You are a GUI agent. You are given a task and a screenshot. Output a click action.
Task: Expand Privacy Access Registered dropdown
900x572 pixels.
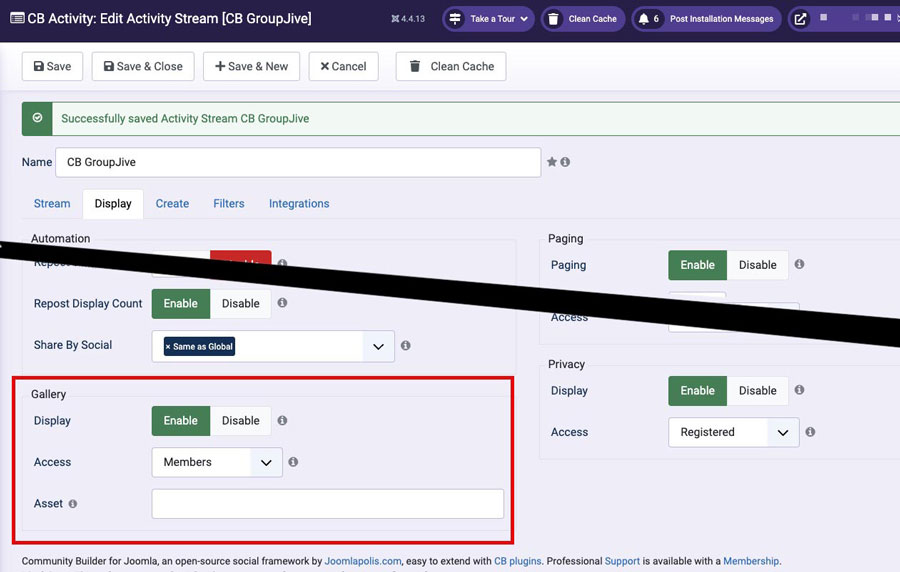click(733, 432)
